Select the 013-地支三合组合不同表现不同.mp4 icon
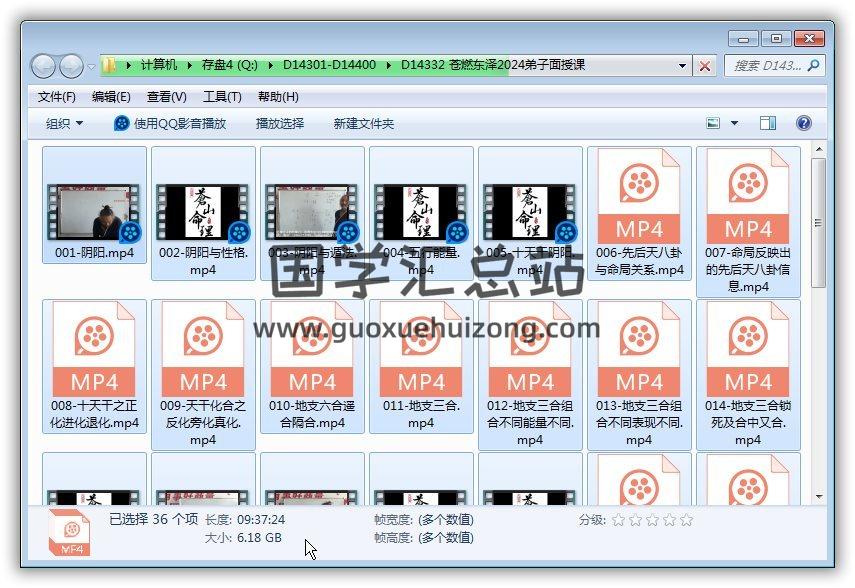The height and width of the screenshot is (588, 855). pyautogui.click(x=639, y=349)
